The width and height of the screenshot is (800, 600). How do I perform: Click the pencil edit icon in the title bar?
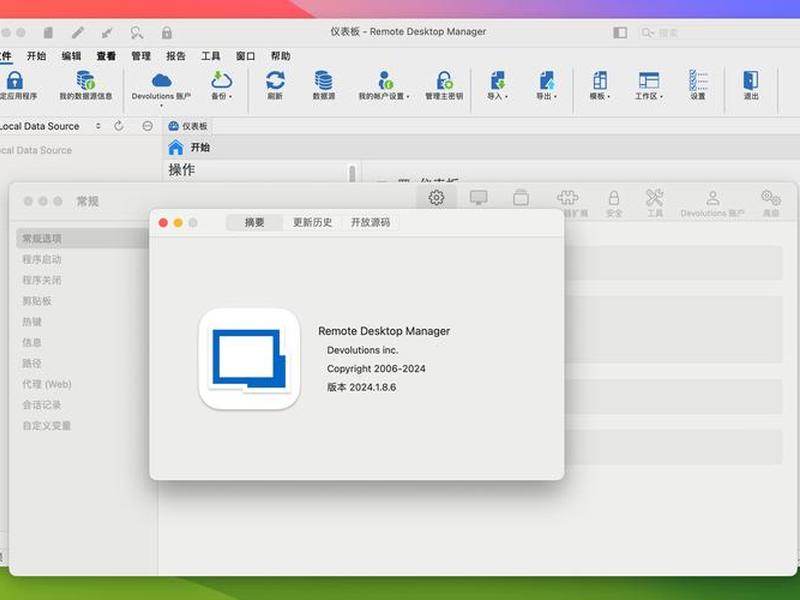tap(78, 33)
